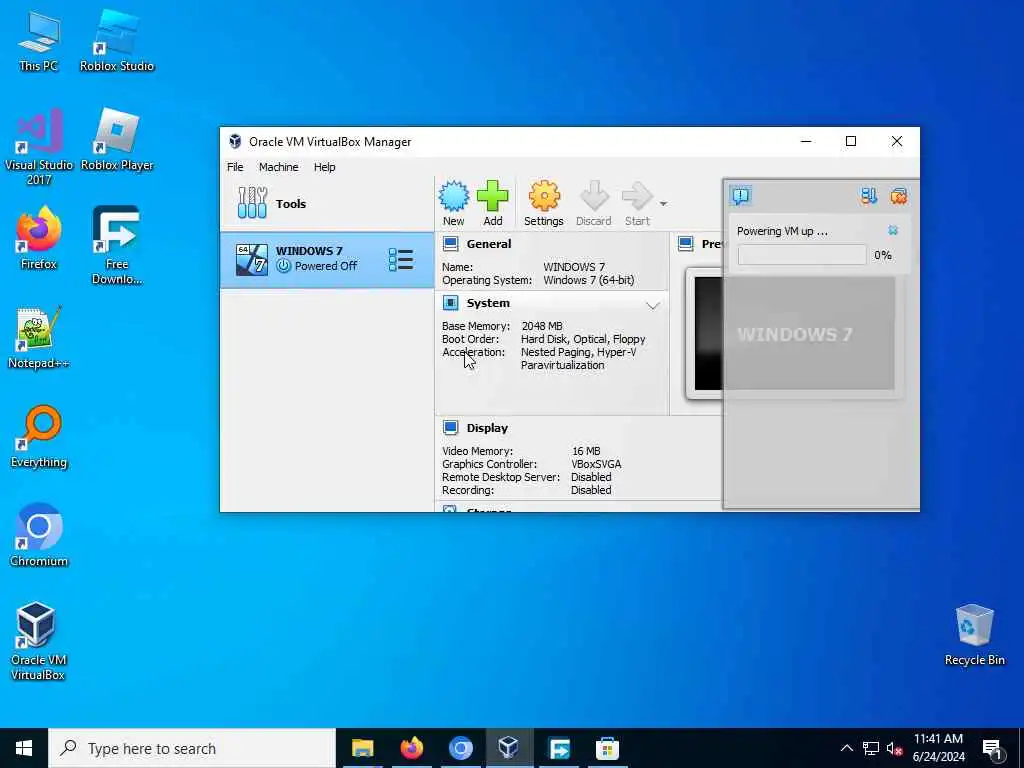
Task: Open Chromium desktop shortcut
Action: coord(39,536)
